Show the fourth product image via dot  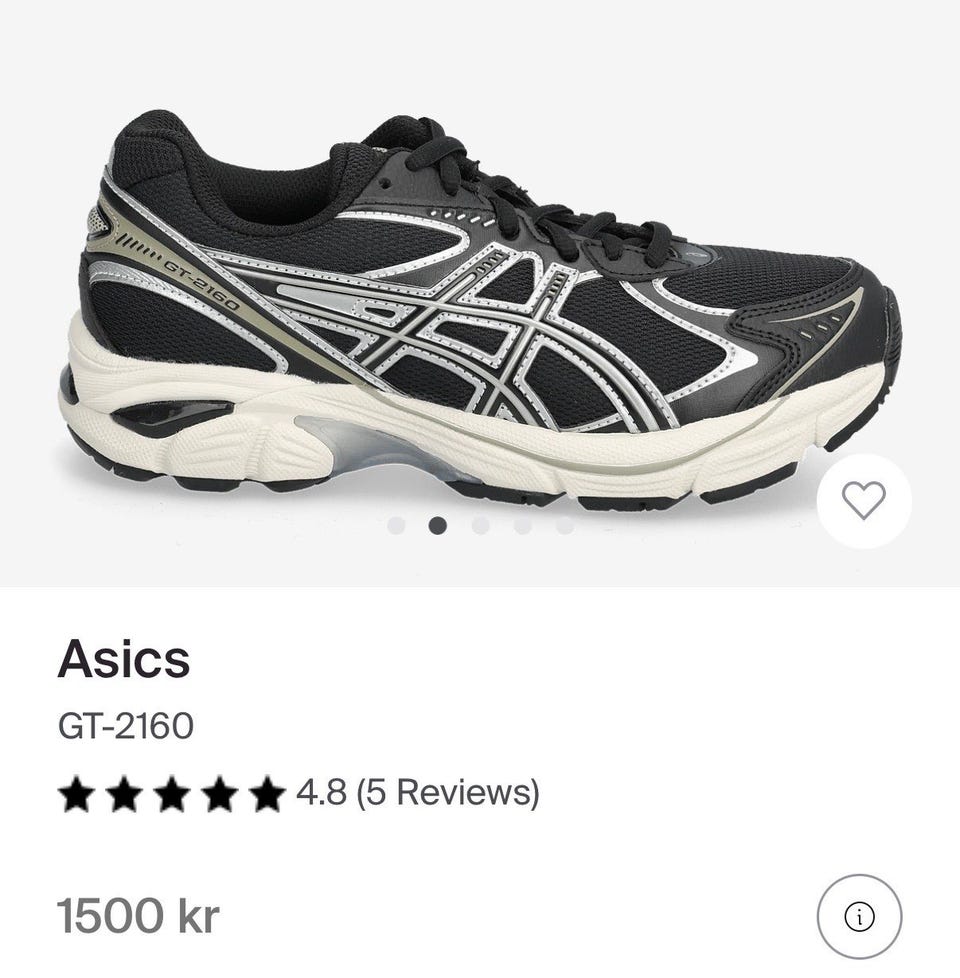click(523, 526)
